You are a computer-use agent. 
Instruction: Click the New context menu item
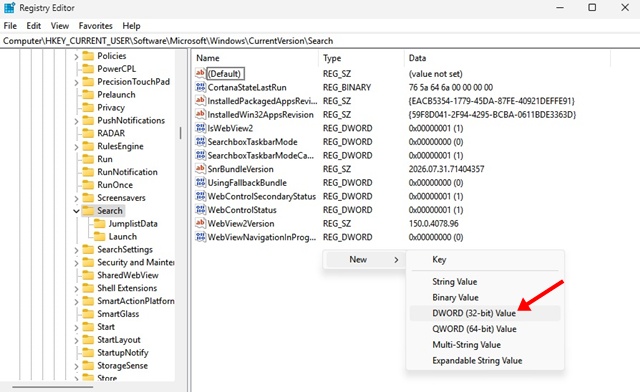coord(364,260)
